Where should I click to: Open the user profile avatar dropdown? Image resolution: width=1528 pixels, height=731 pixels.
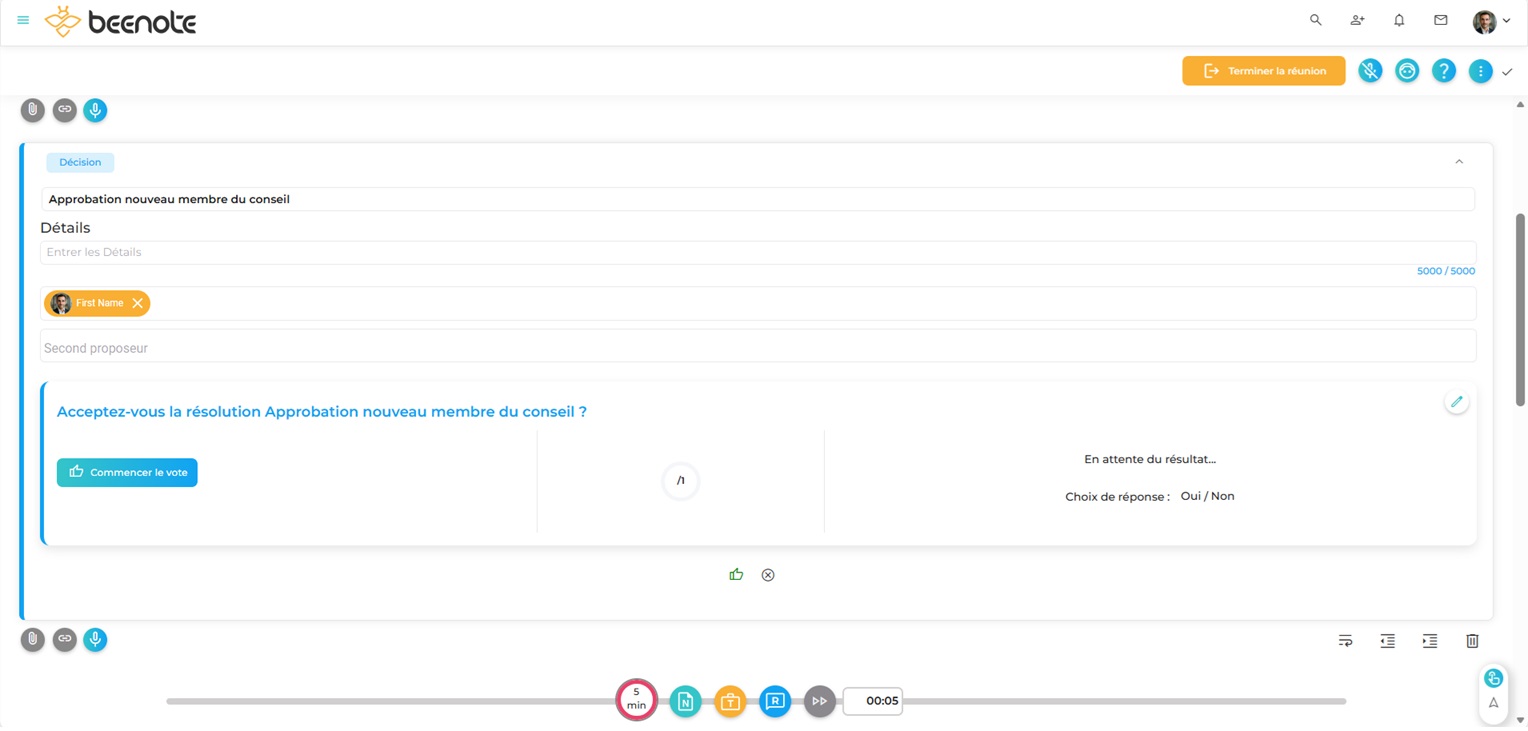pos(1491,21)
